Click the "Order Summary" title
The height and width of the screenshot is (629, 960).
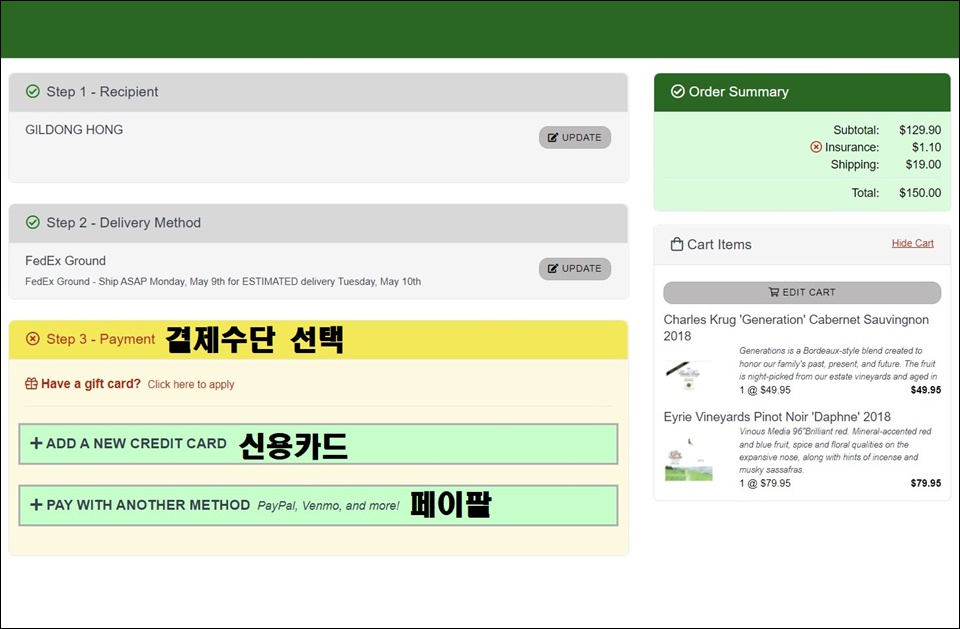[x=738, y=92]
